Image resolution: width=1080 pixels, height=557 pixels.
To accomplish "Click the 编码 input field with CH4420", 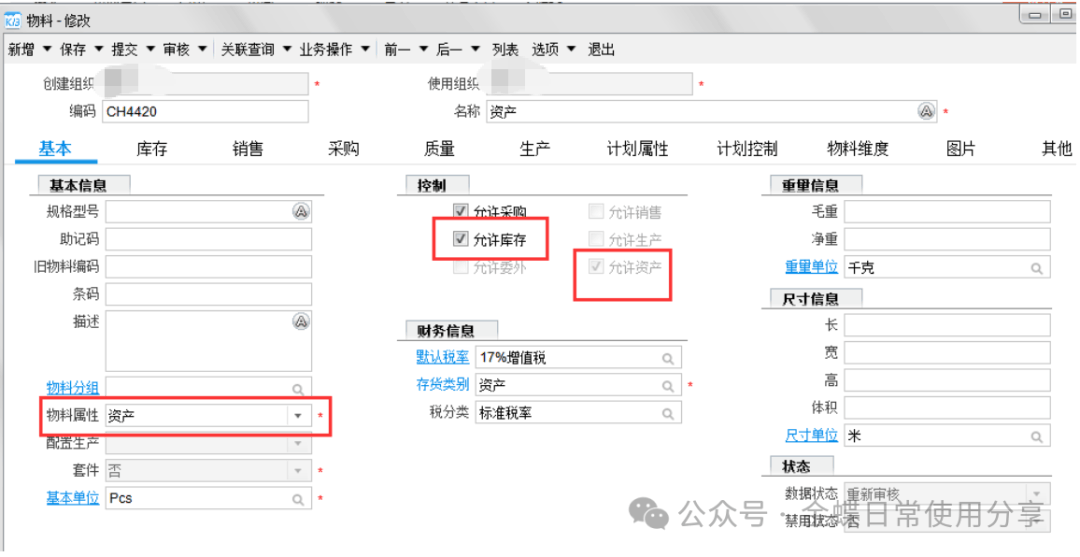I will pos(205,111).
